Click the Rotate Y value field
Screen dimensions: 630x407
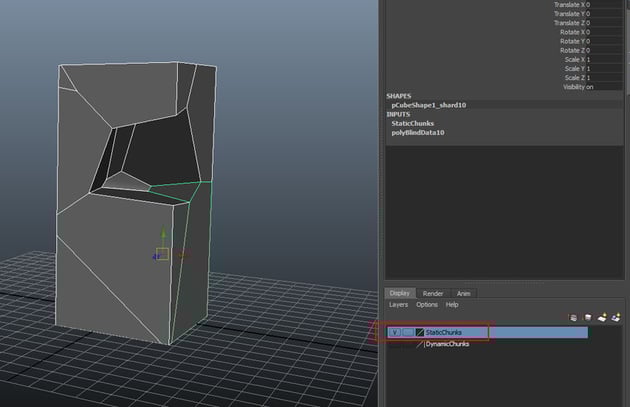[x=604, y=41]
